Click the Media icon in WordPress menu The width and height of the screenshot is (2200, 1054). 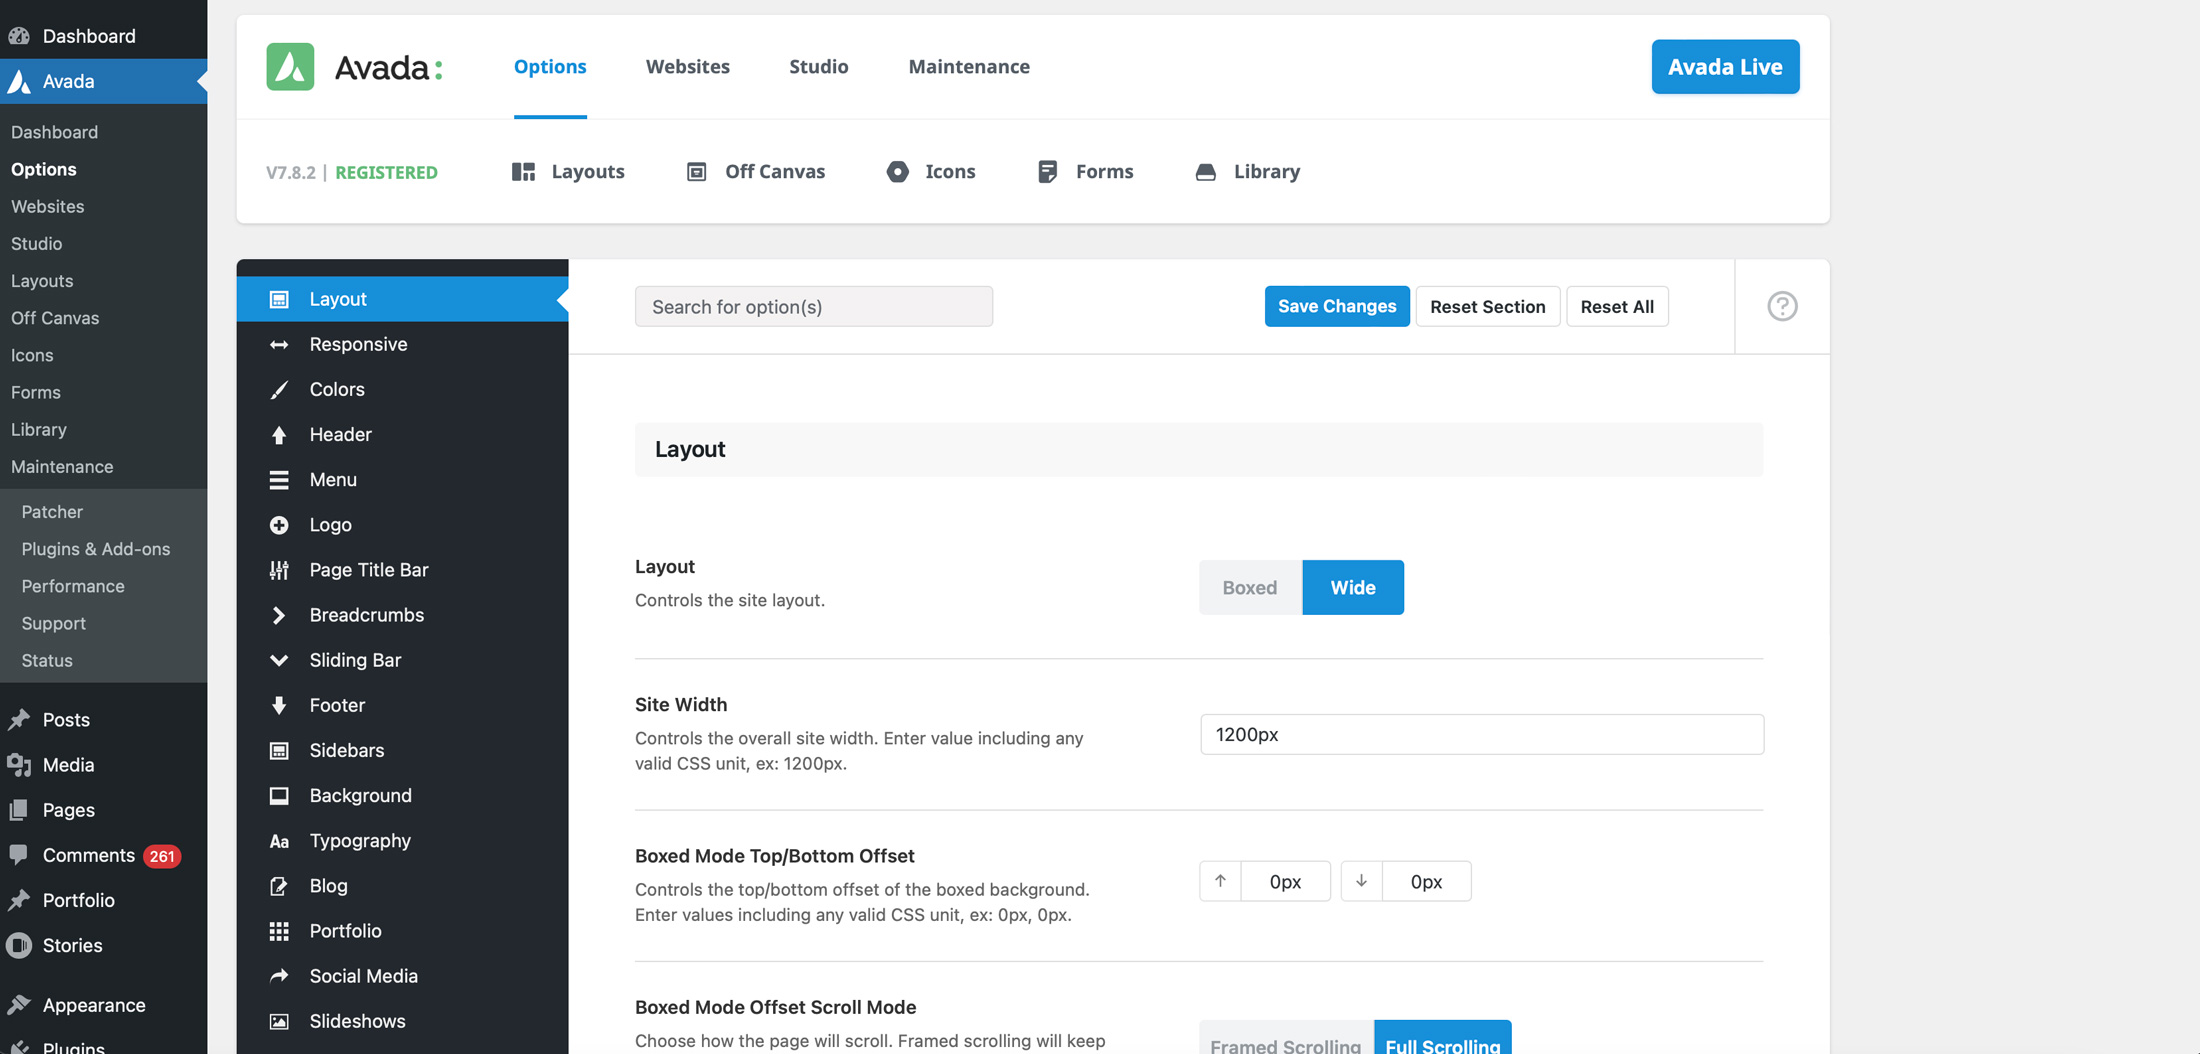click(x=19, y=765)
